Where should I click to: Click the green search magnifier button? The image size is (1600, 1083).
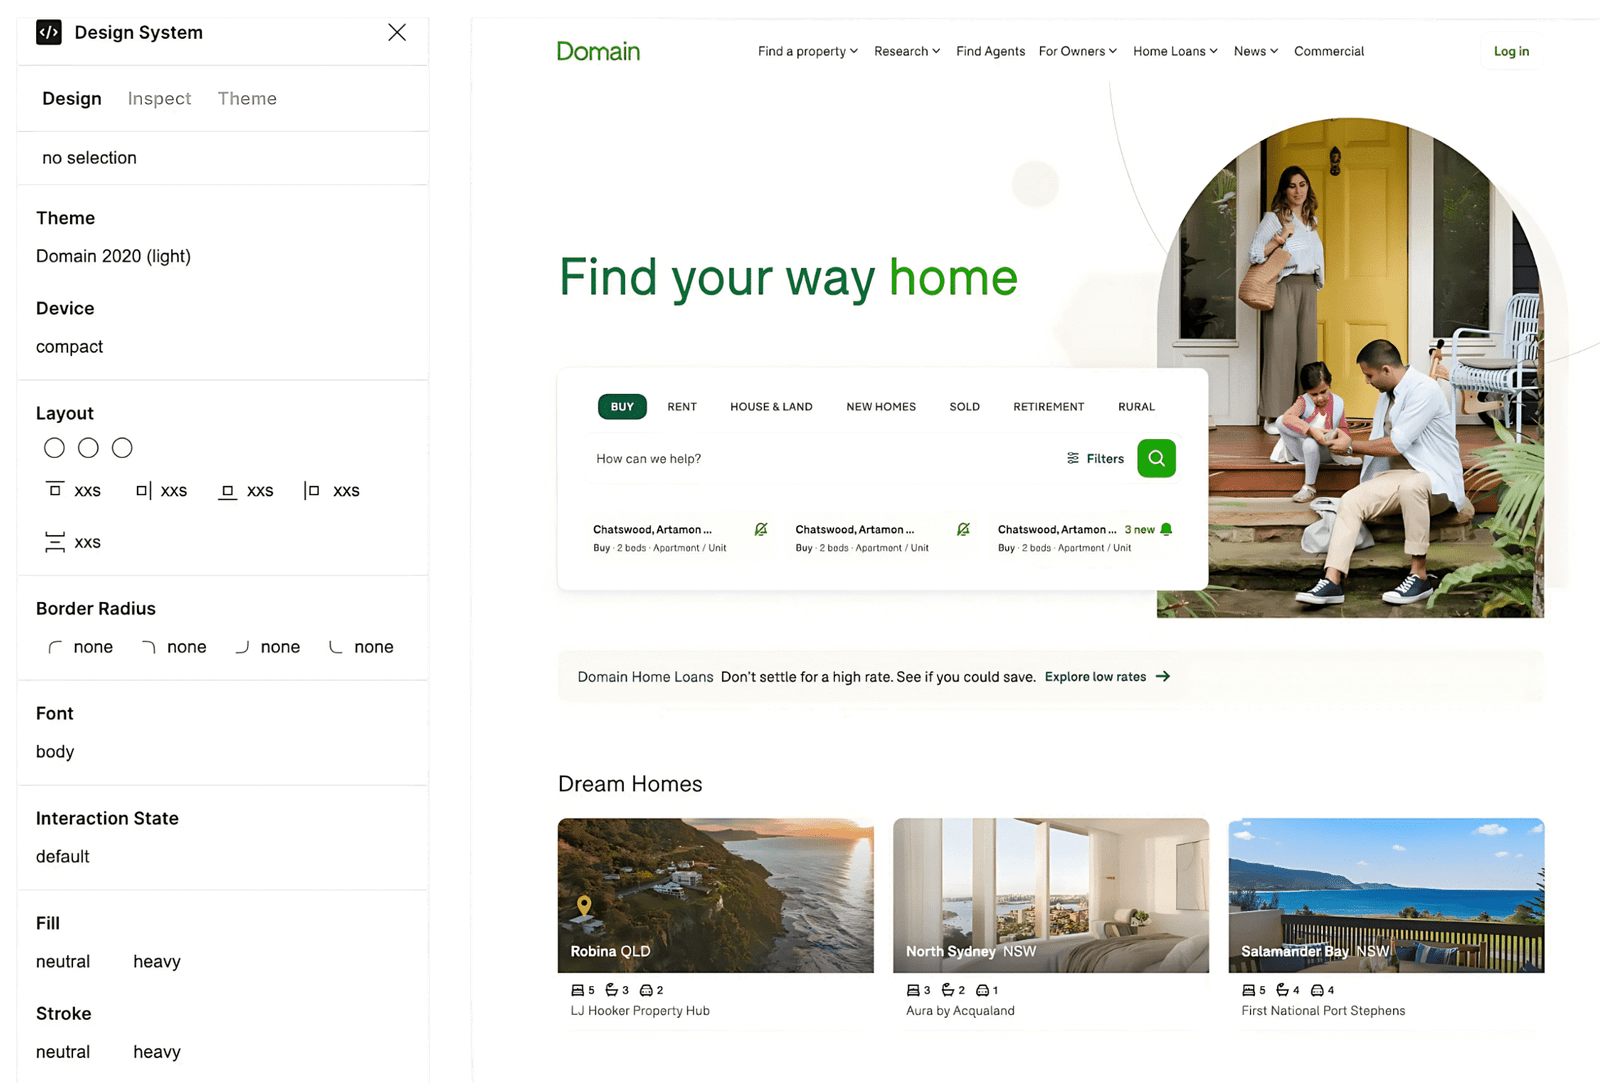pos(1156,458)
